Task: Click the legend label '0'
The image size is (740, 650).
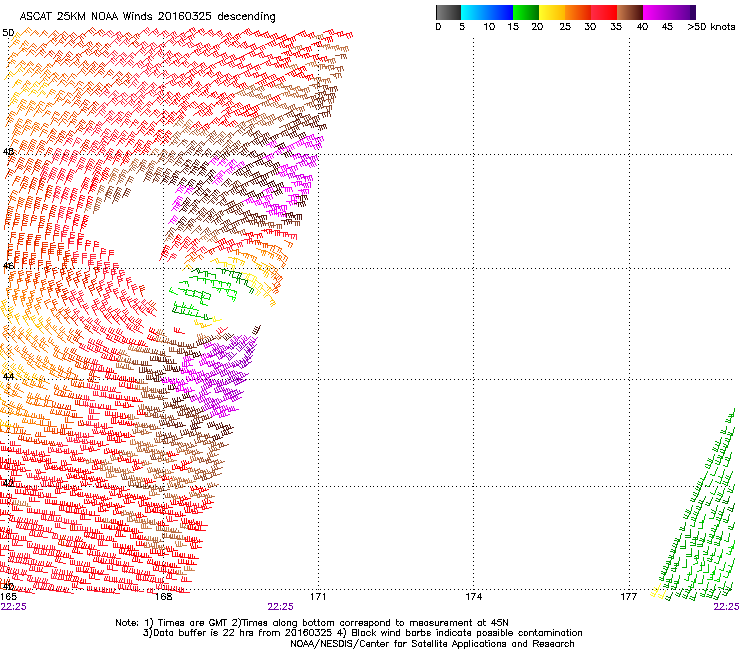Action: click(x=438, y=27)
